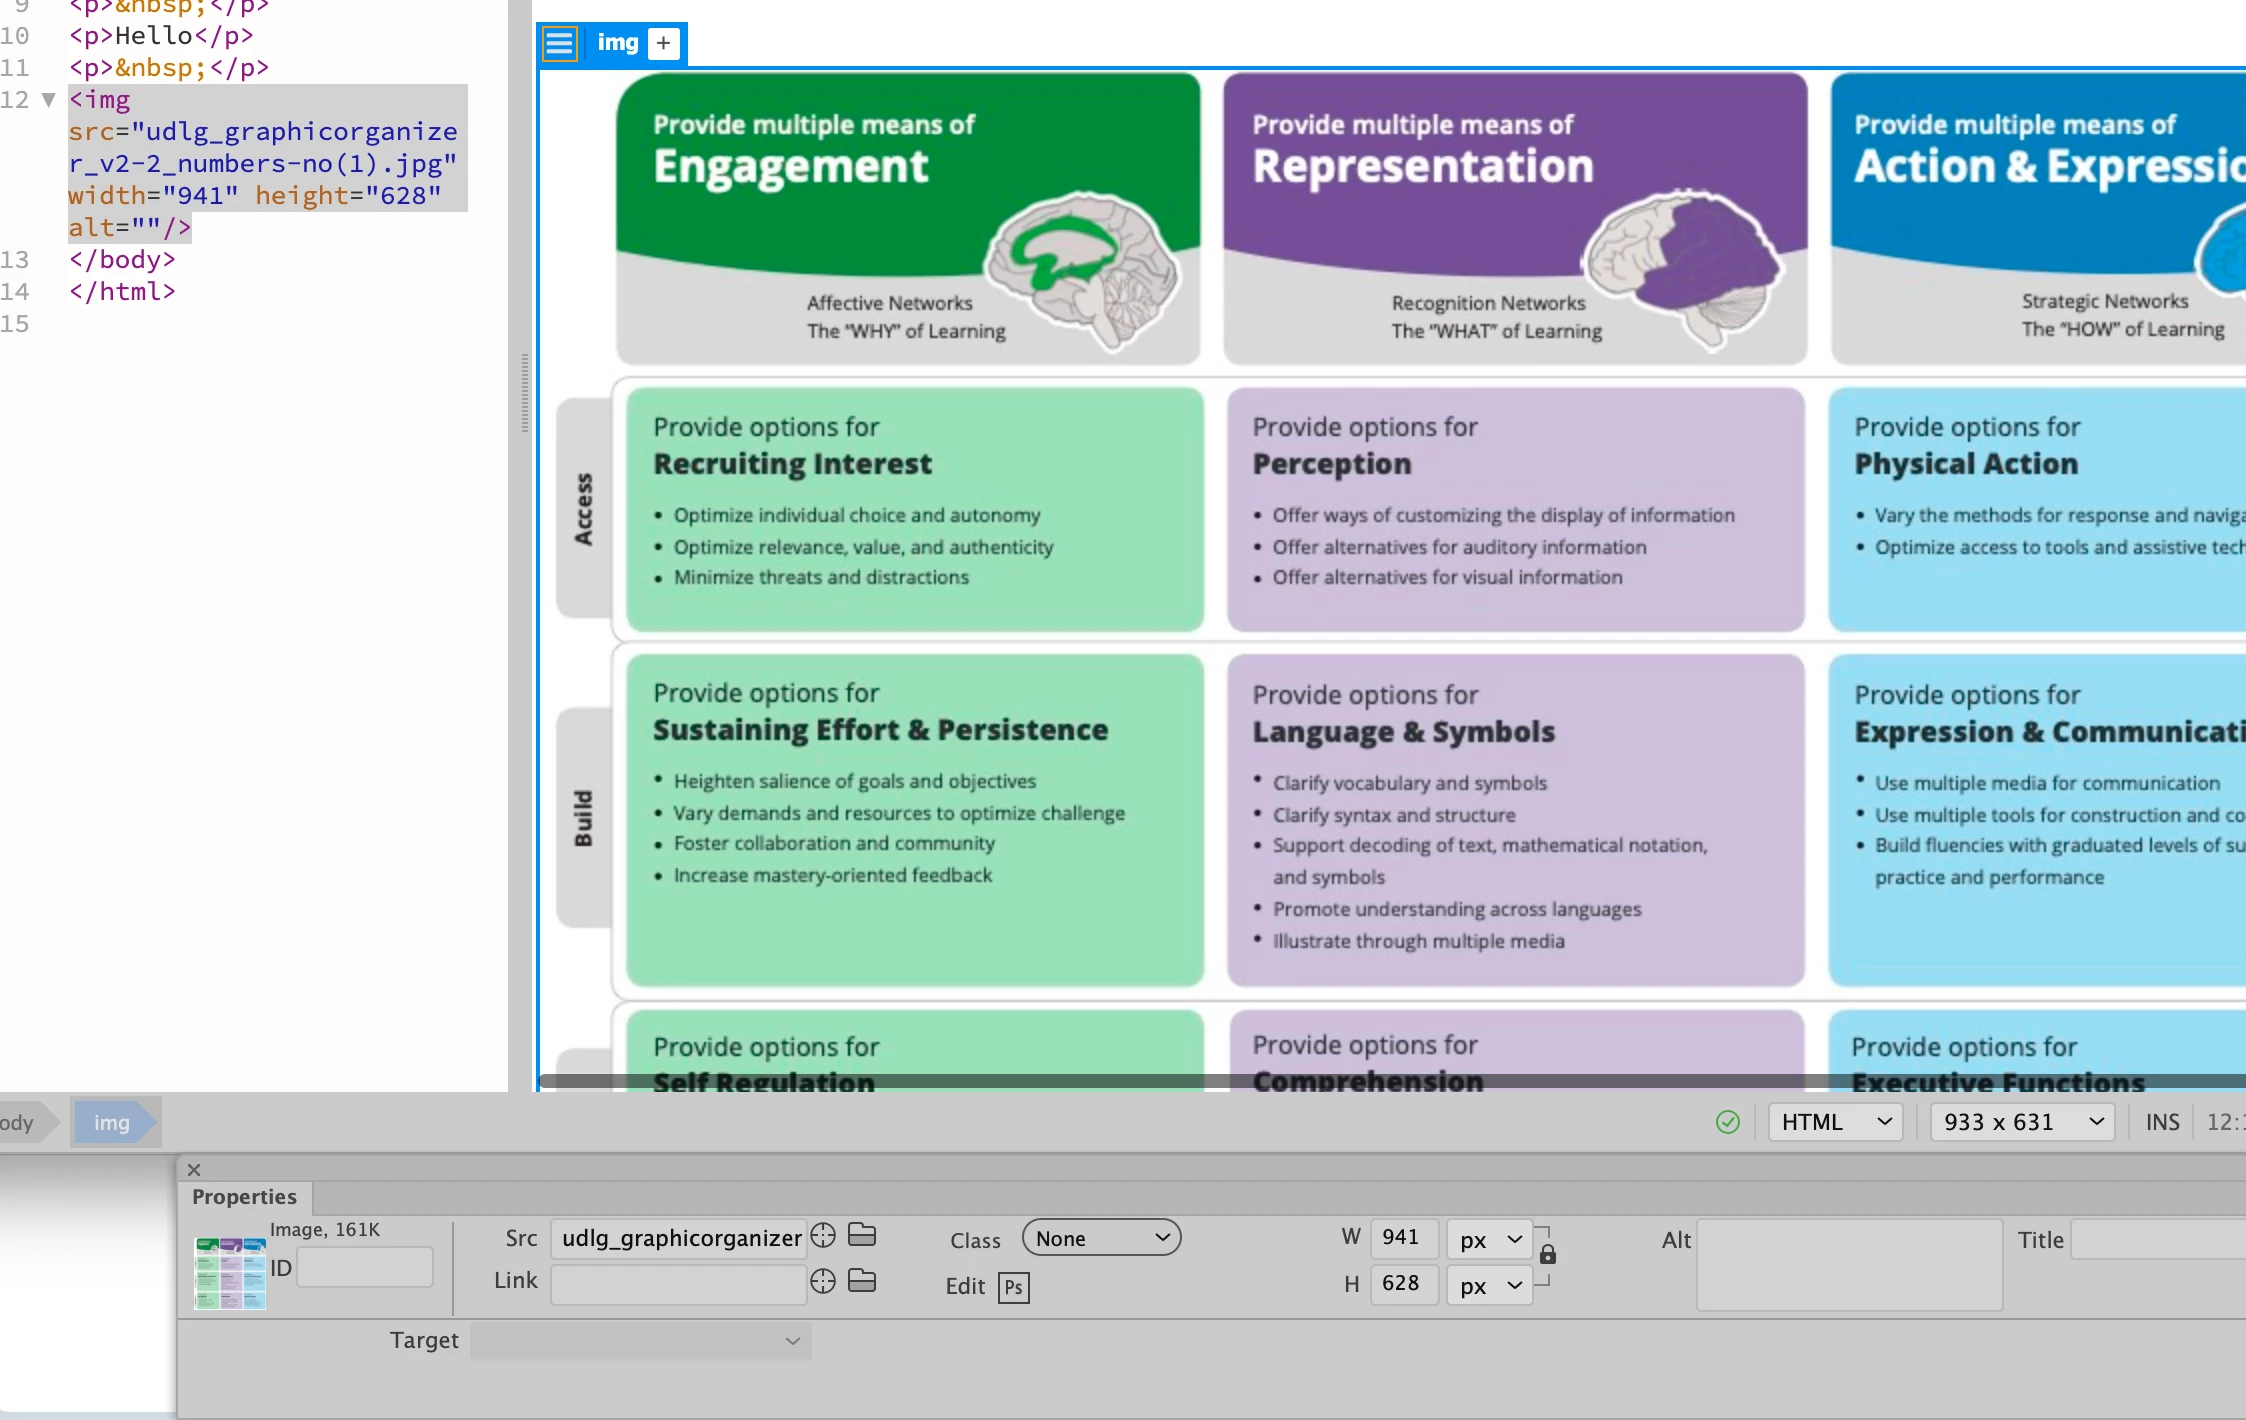This screenshot has width=2246, height=1420.
Task: Open the HTML document type dropdown
Action: click(x=1836, y=1122)
